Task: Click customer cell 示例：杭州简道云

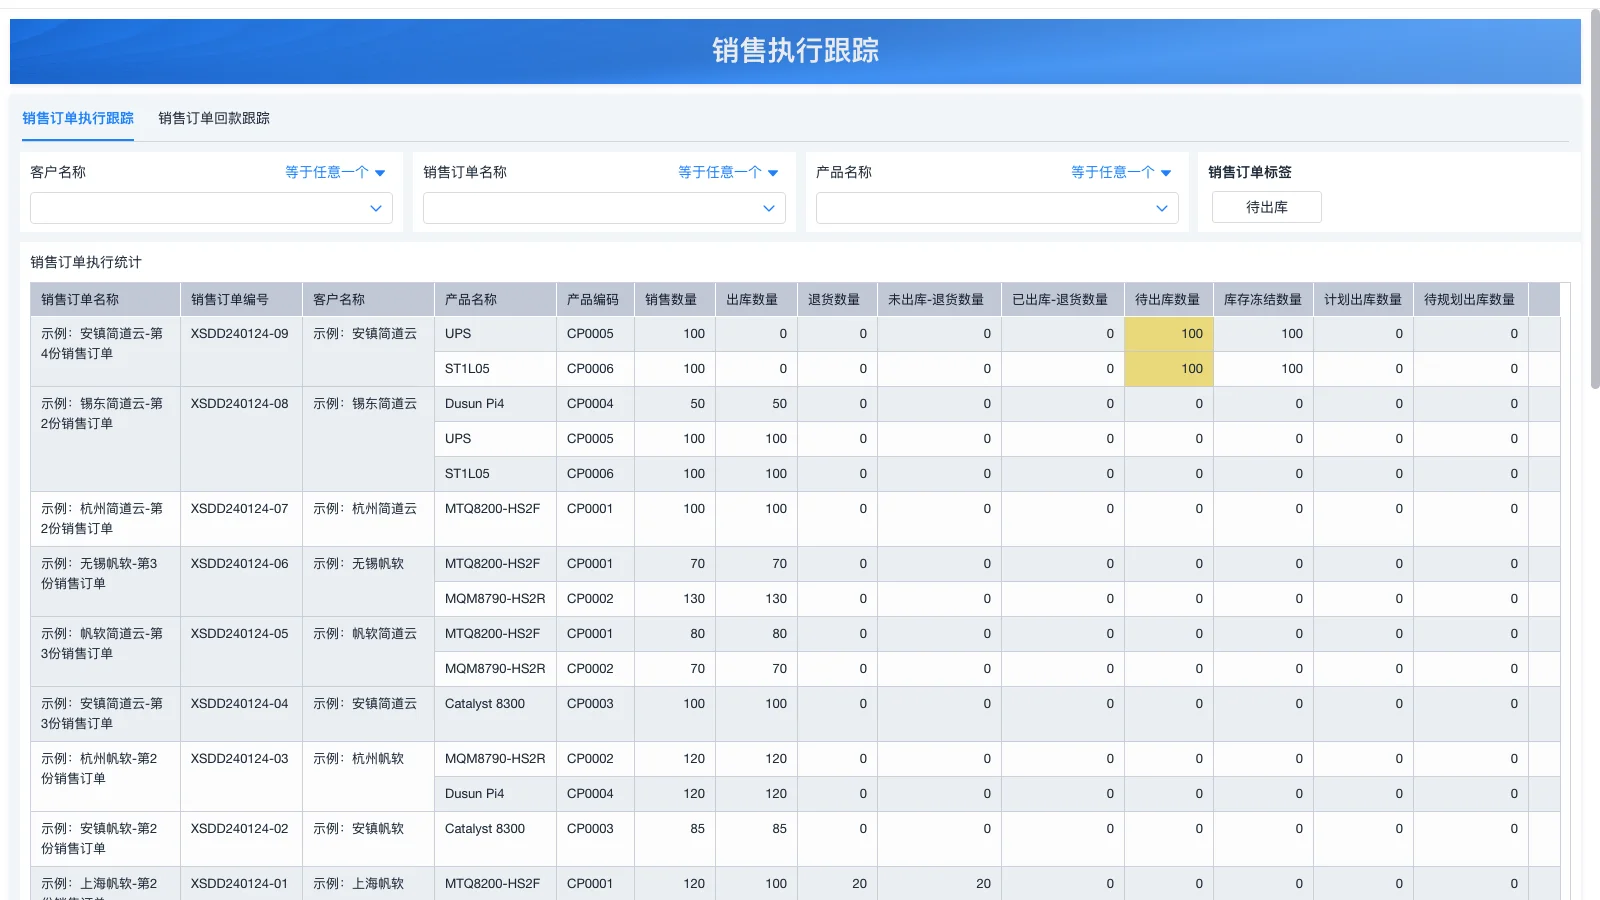Action: point(364,508)
